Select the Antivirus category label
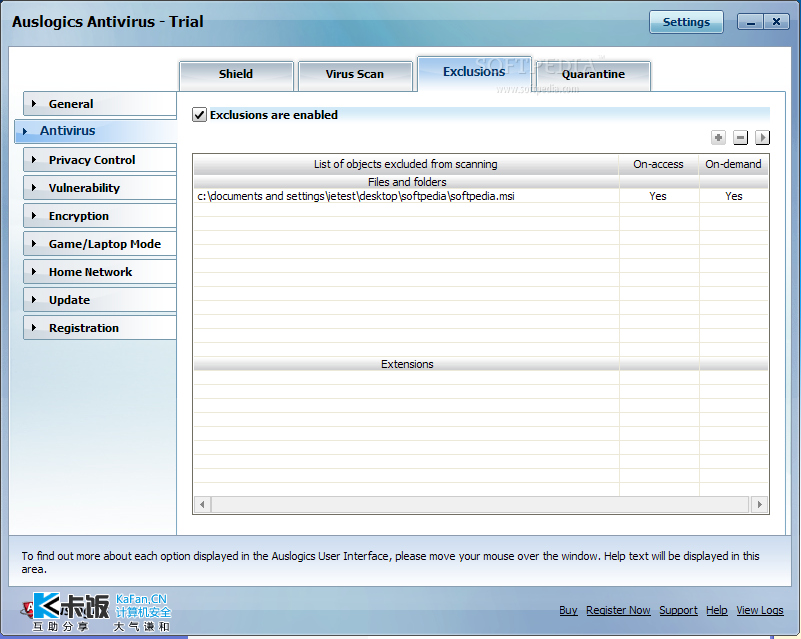This screenshot has height=639, width=801. tap(67, 131)
